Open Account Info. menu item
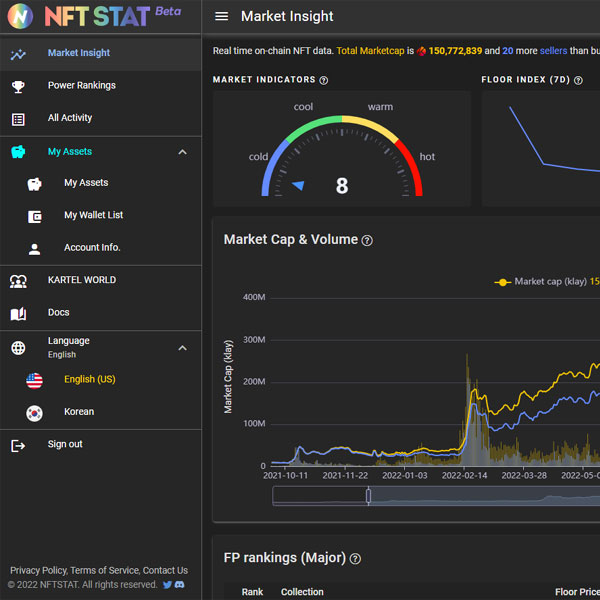Screen dimensions: 600x600 coord(92,248)
